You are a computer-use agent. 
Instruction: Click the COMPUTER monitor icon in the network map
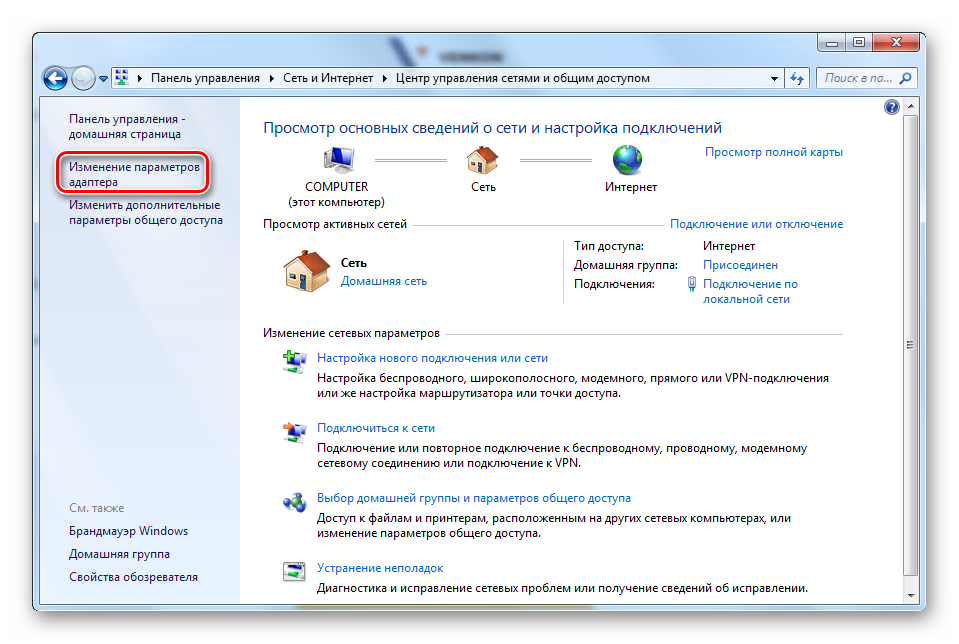(x=338, y=160)
